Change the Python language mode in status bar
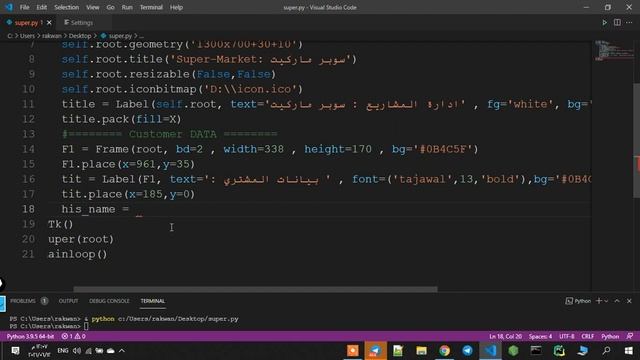 610,336
